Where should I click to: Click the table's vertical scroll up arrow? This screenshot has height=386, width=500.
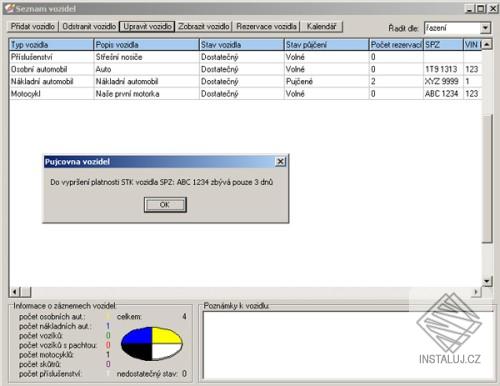(x=487, y=44)
